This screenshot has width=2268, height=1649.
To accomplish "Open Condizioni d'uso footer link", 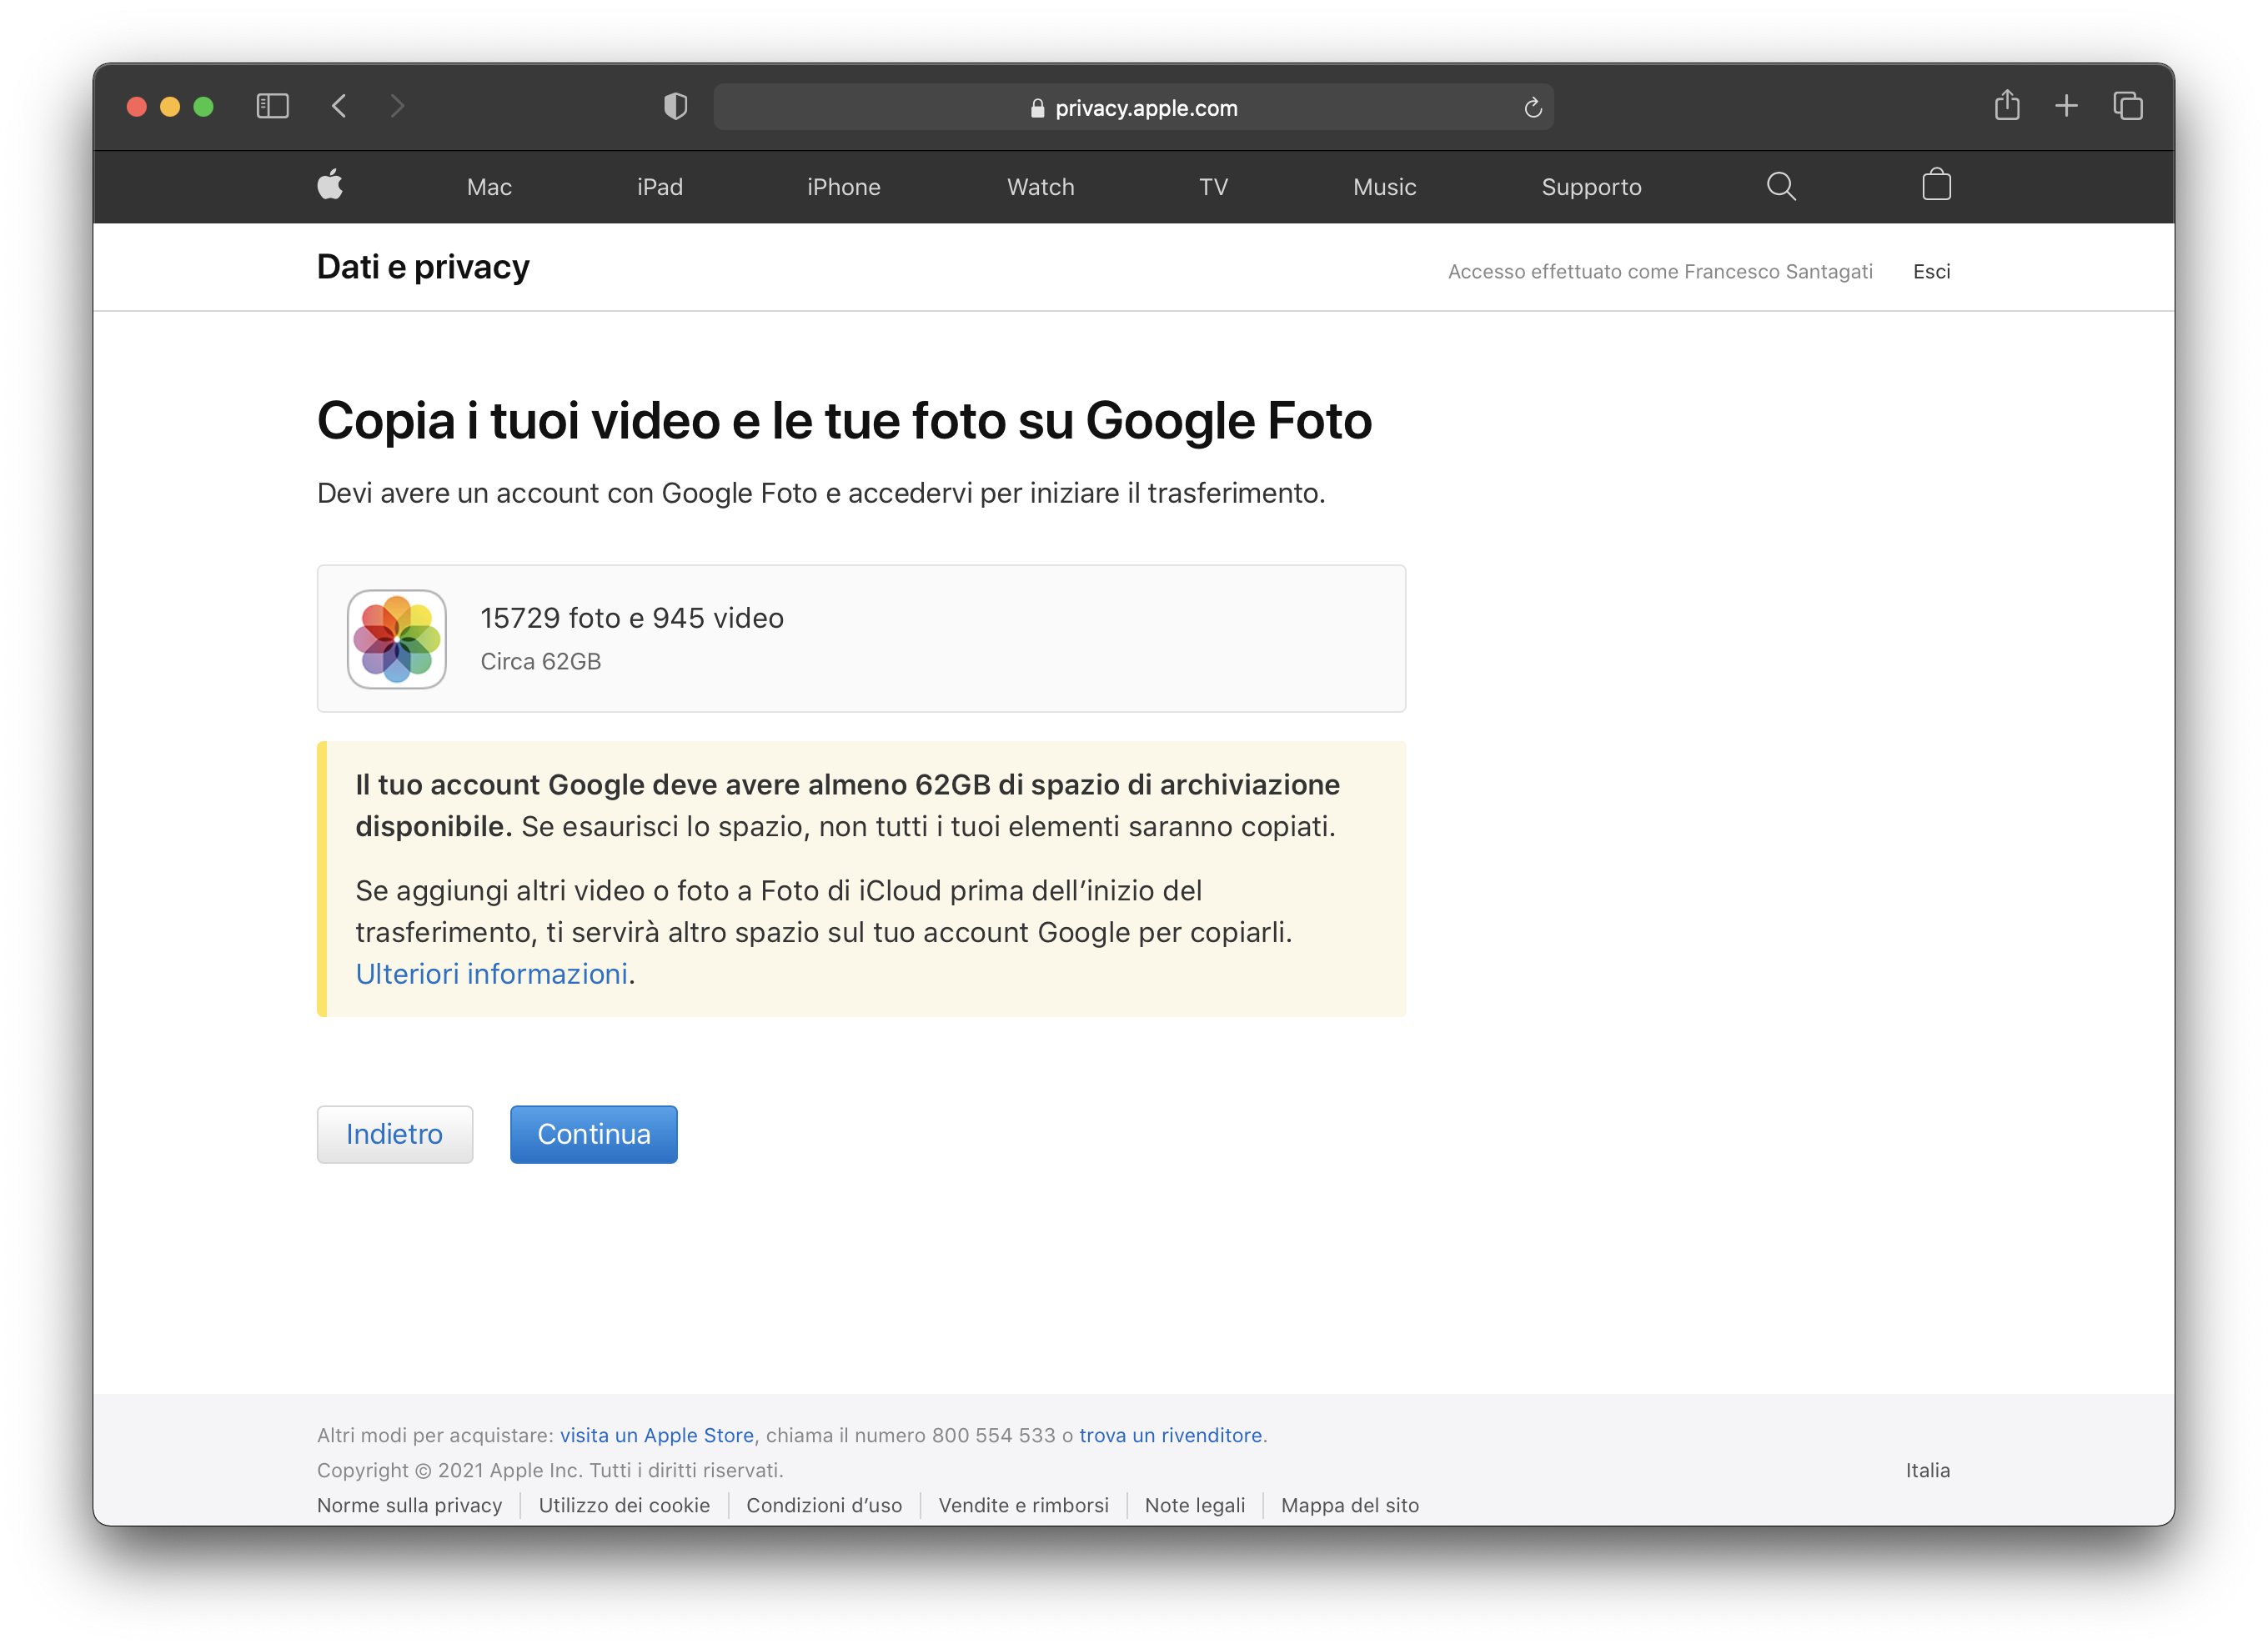I will (x=824, y=1505).
